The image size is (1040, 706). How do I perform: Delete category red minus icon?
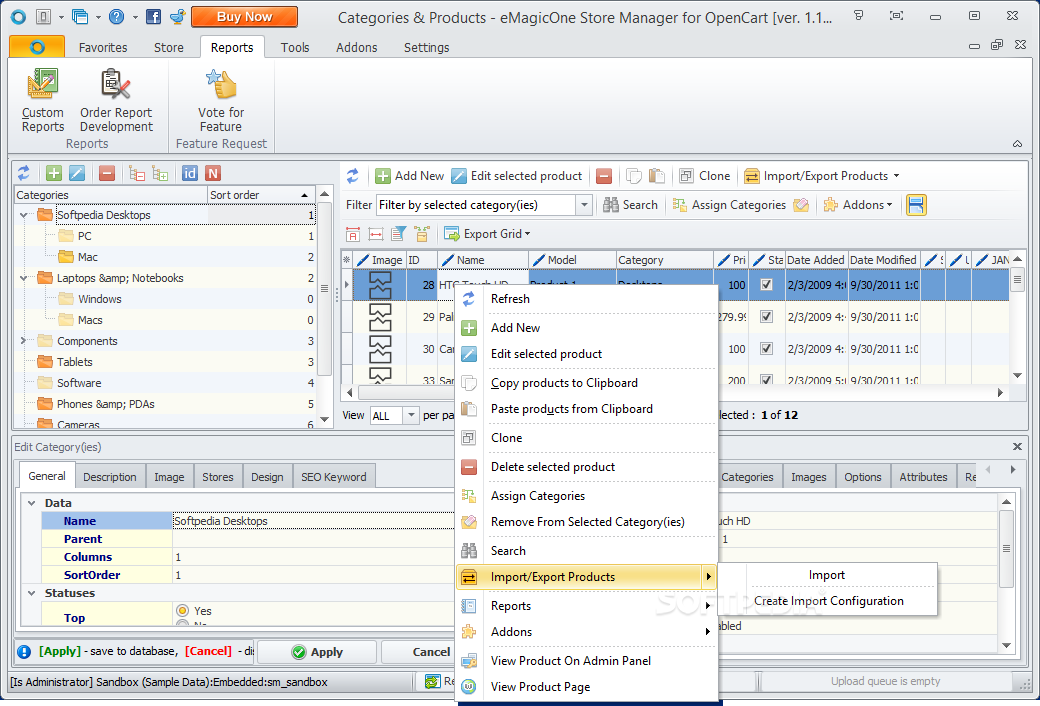click(107, 173)
